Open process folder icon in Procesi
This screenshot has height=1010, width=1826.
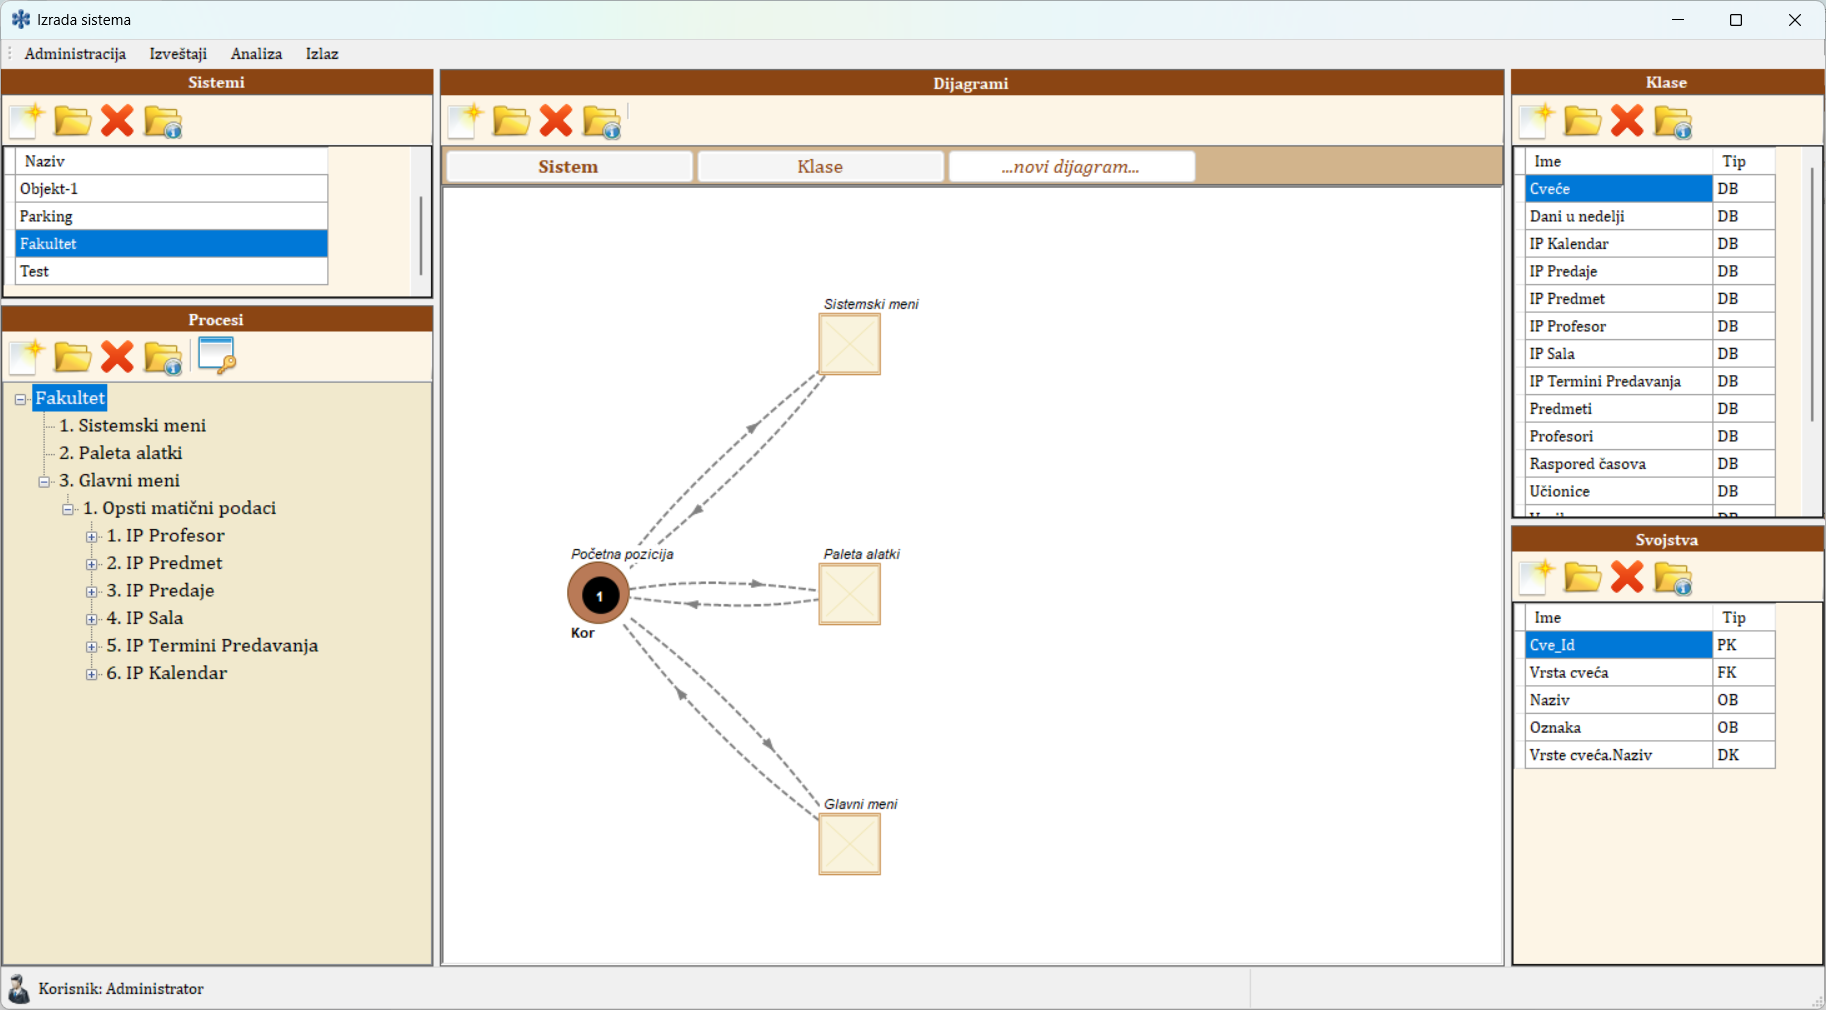click(x=72, y=357)
